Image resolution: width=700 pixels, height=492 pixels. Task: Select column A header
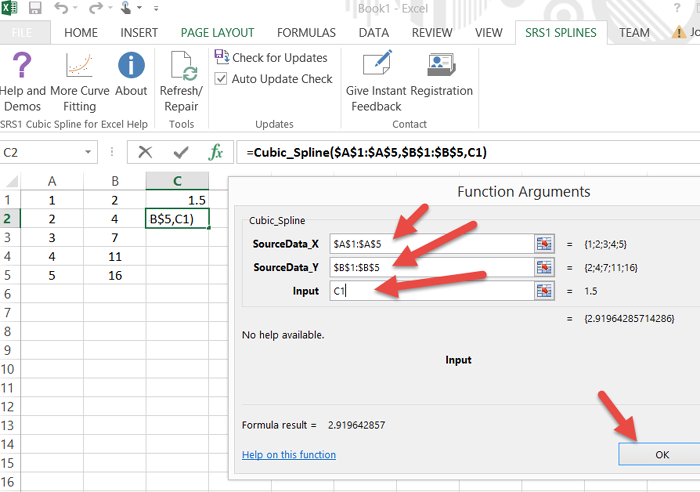coord(52,181)
